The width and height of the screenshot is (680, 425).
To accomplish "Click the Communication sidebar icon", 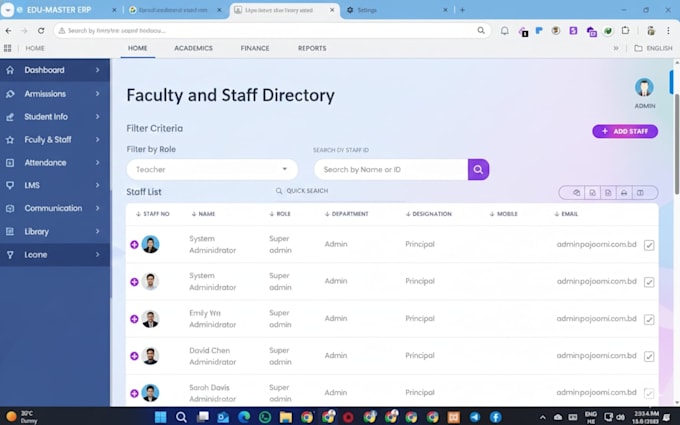I will [10, 209].
